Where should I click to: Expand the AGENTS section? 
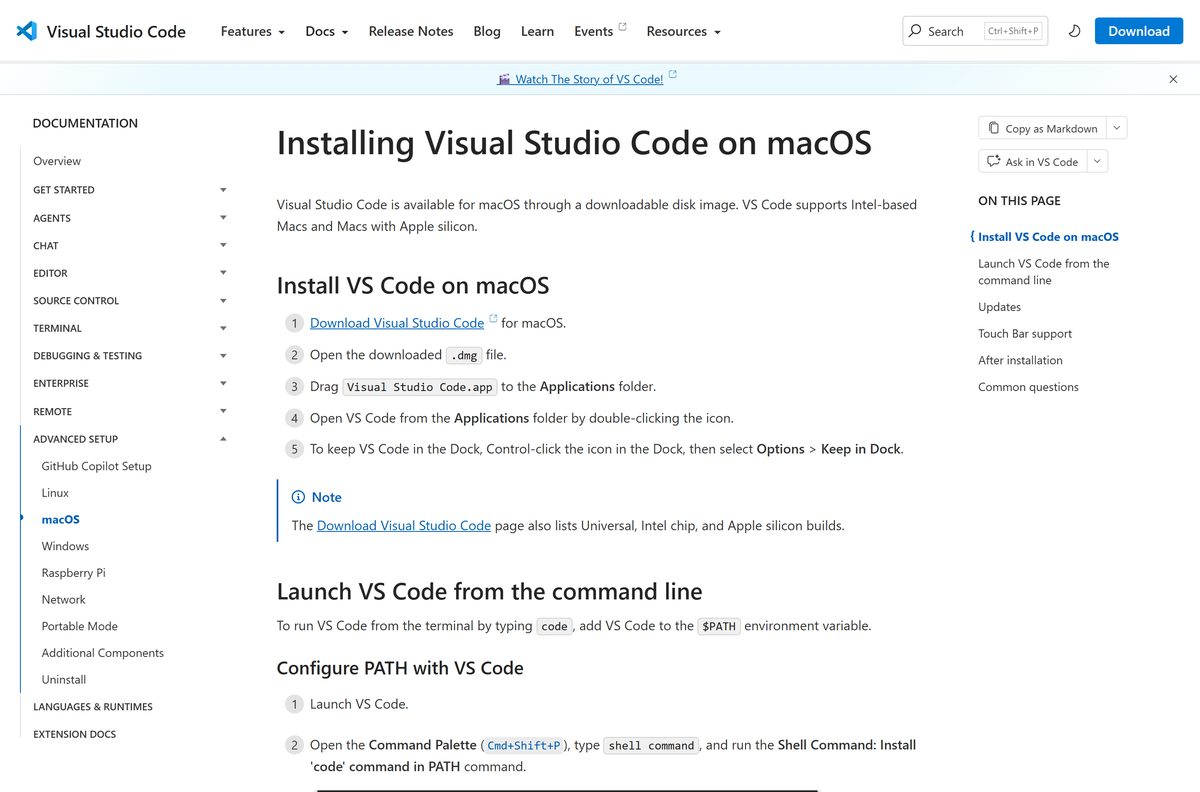130,217
